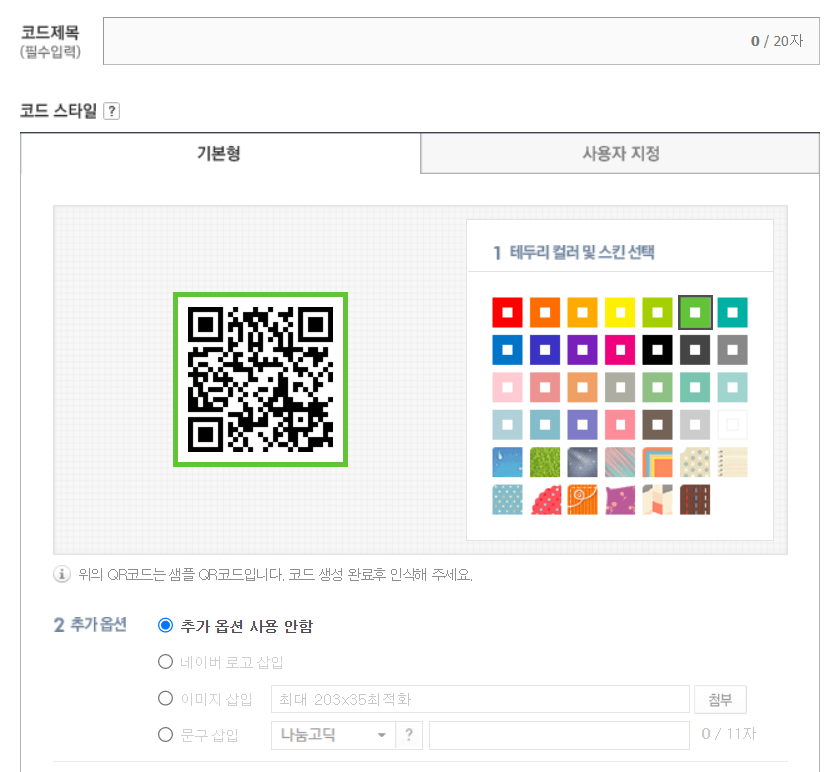Viewport: 832px width, 772px height.
Task: Choose the lime green border color swatch
Action: click(657, 313)
